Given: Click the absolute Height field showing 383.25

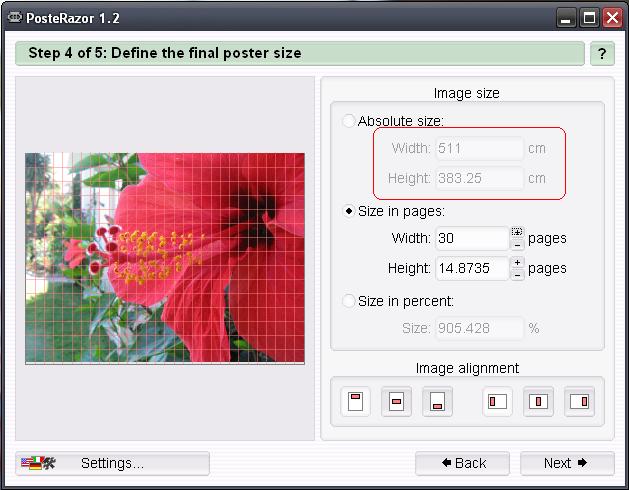Looking at the screenshot, I should [x=479, y=178].
